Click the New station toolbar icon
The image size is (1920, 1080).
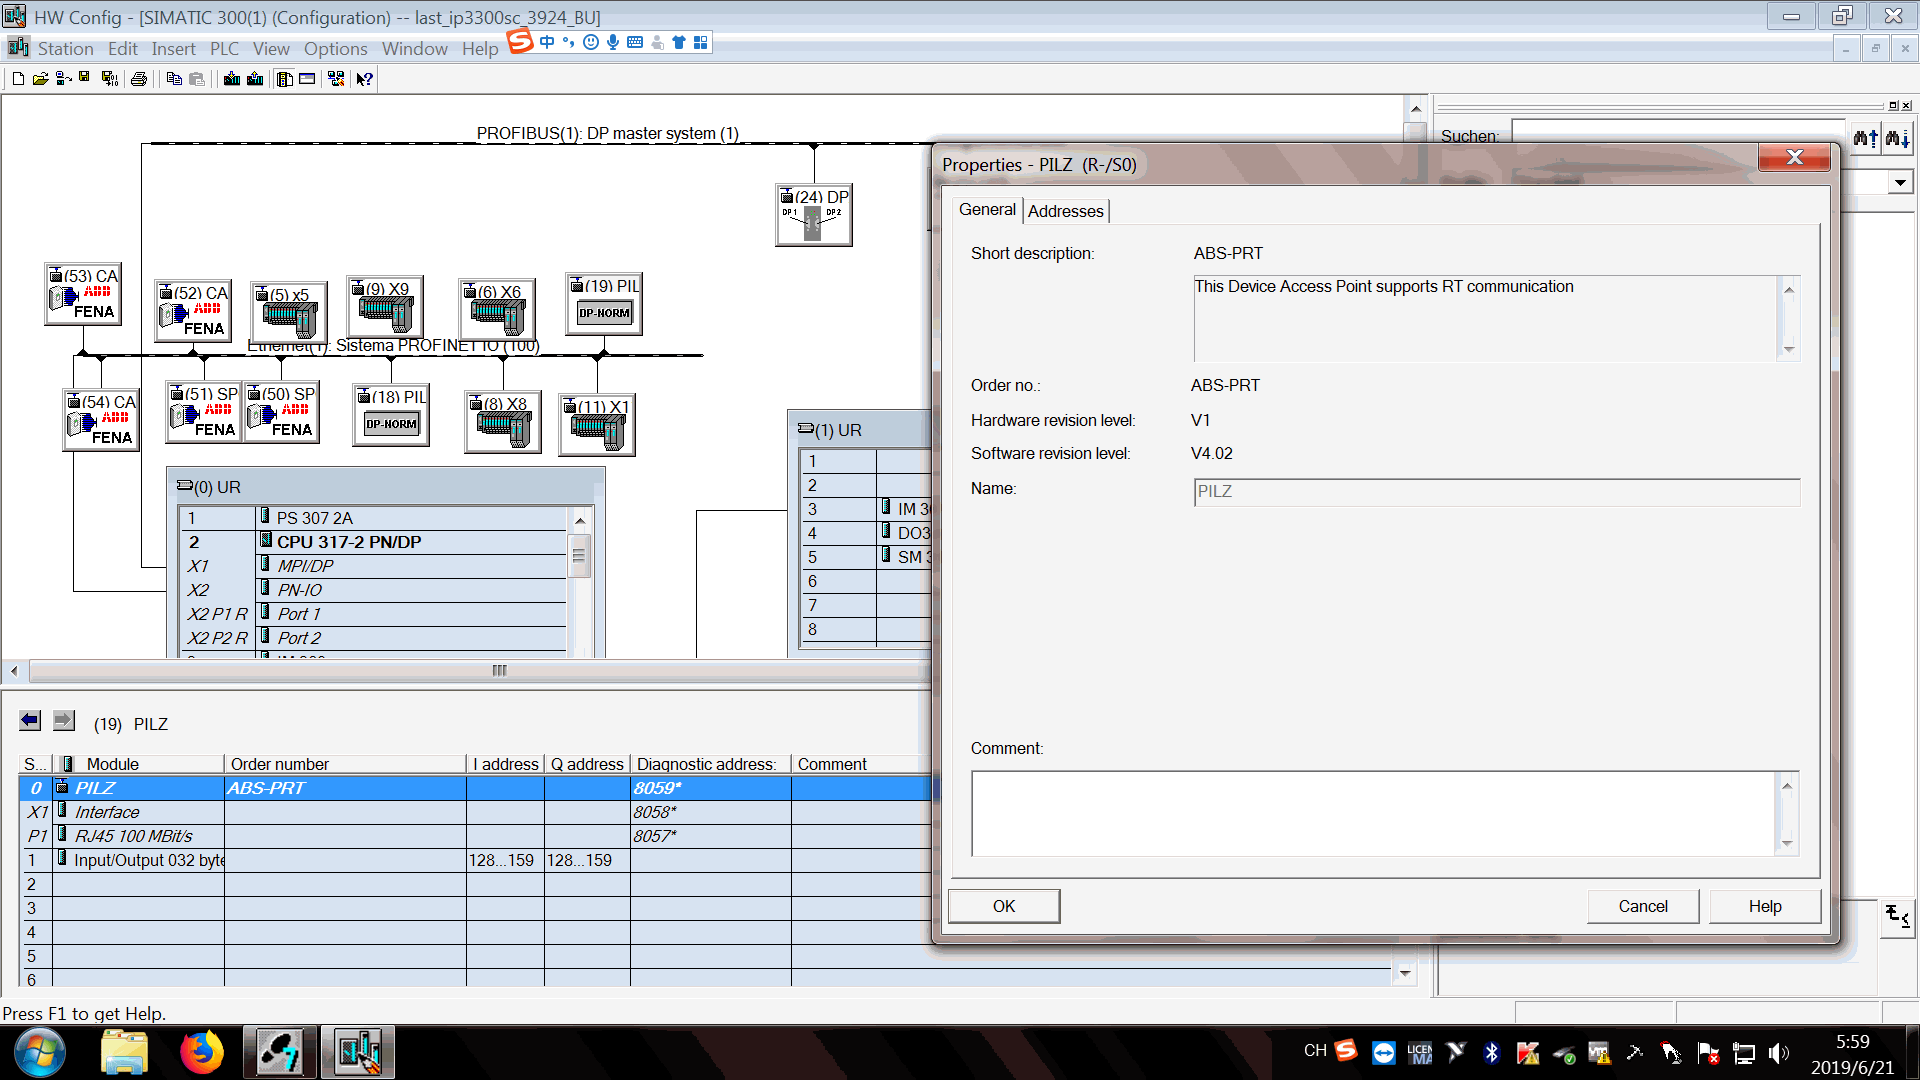[x=18, y=79]
